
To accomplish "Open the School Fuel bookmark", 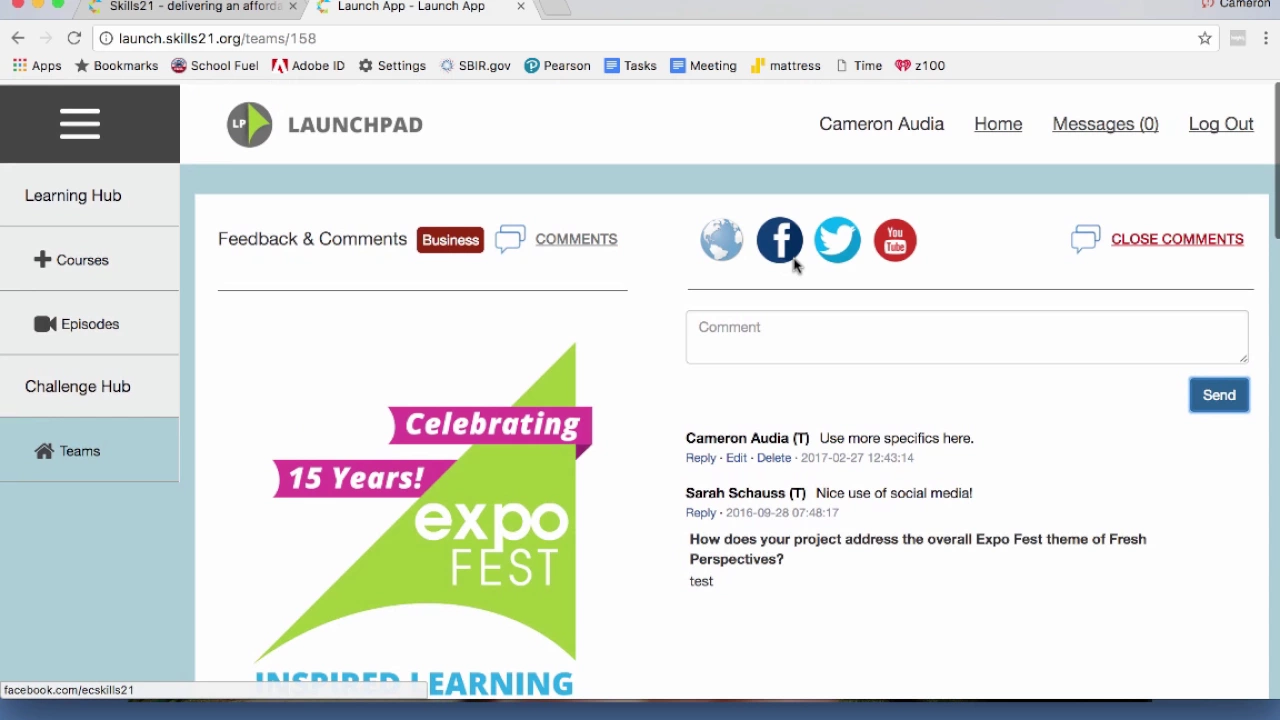I will coord(215,66).
